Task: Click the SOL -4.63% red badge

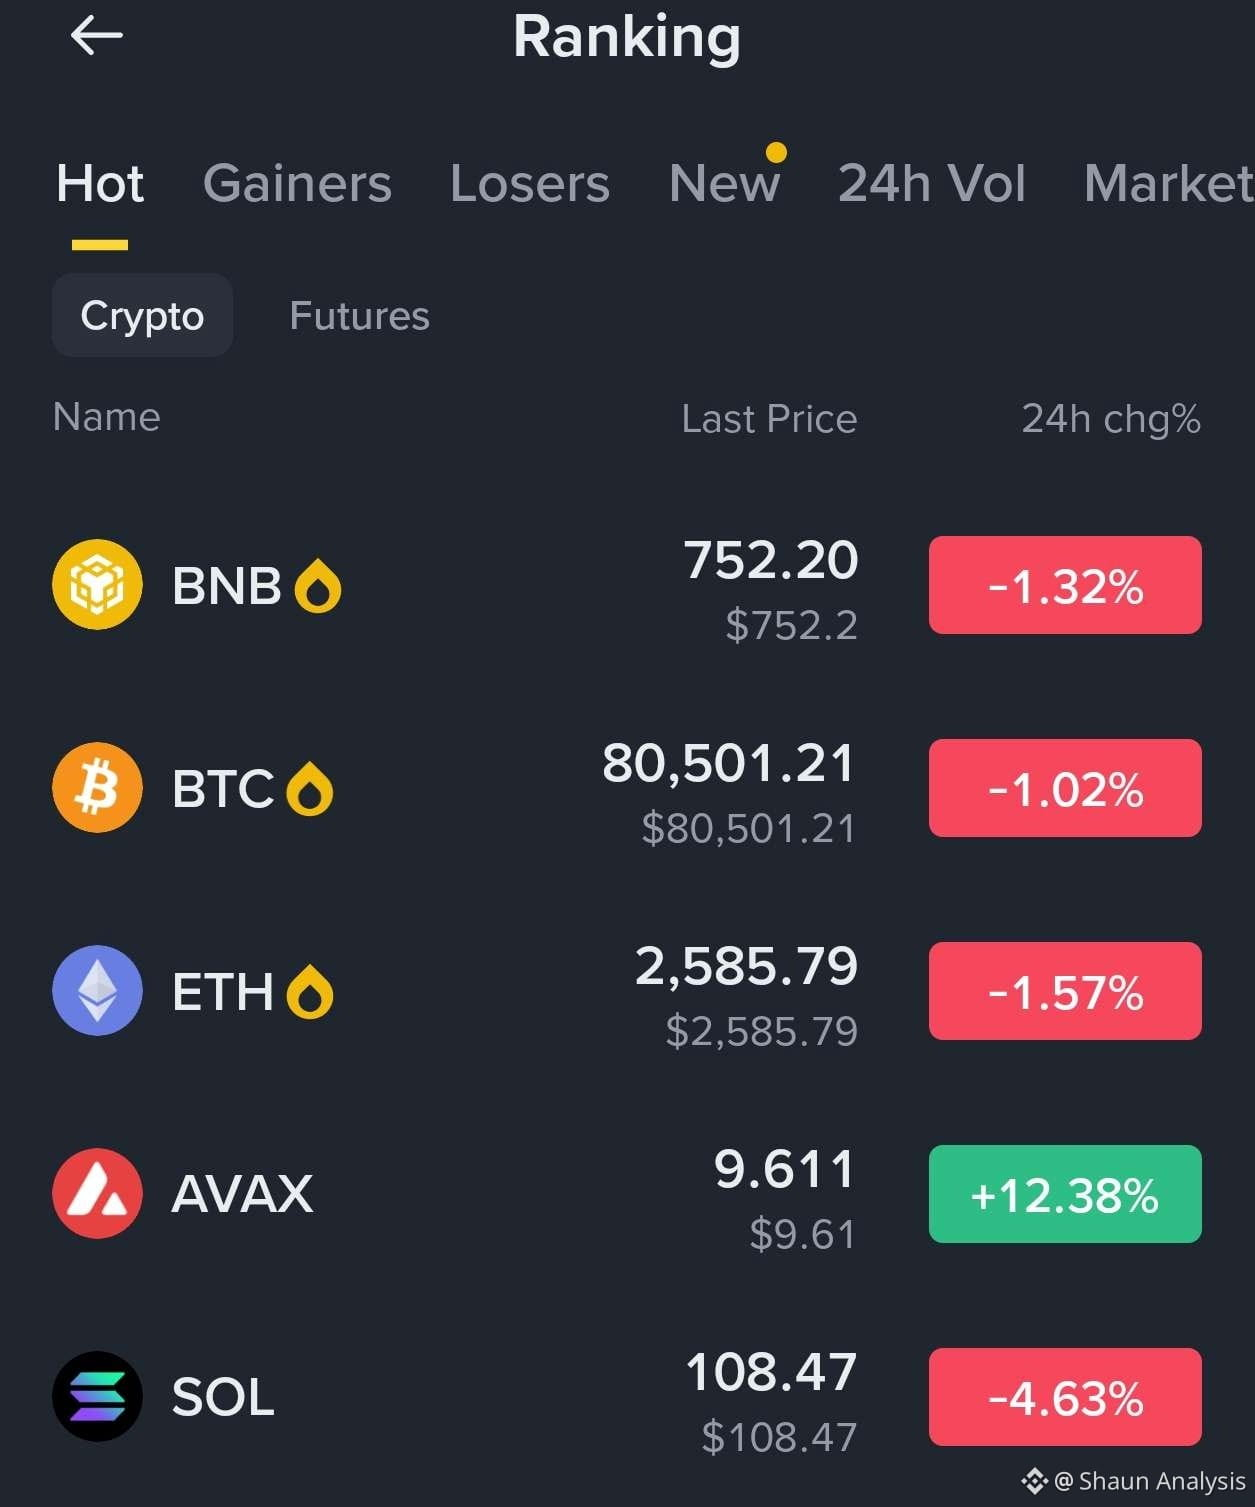Action: click(1065, 1397)
